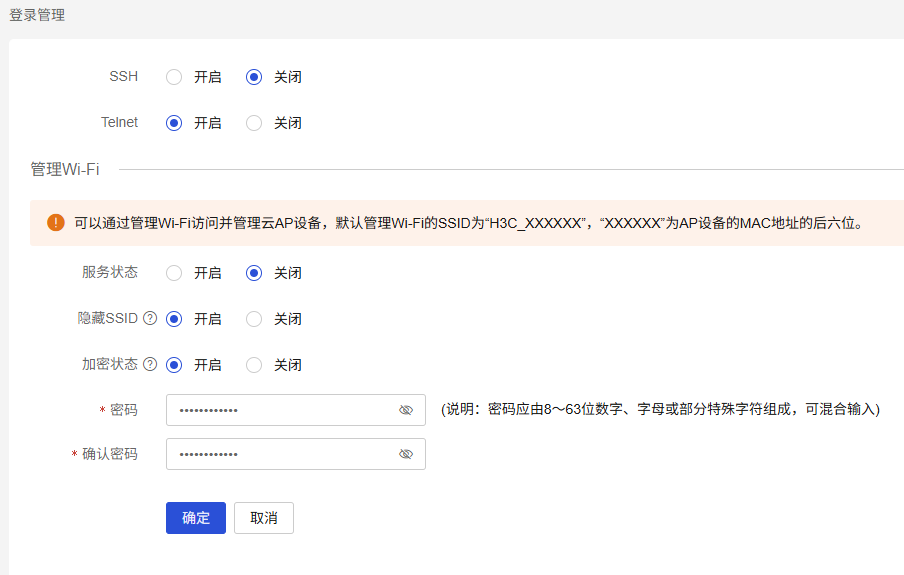Click the 确定 button
The image size is (904, 575).
tap(196, 518)
